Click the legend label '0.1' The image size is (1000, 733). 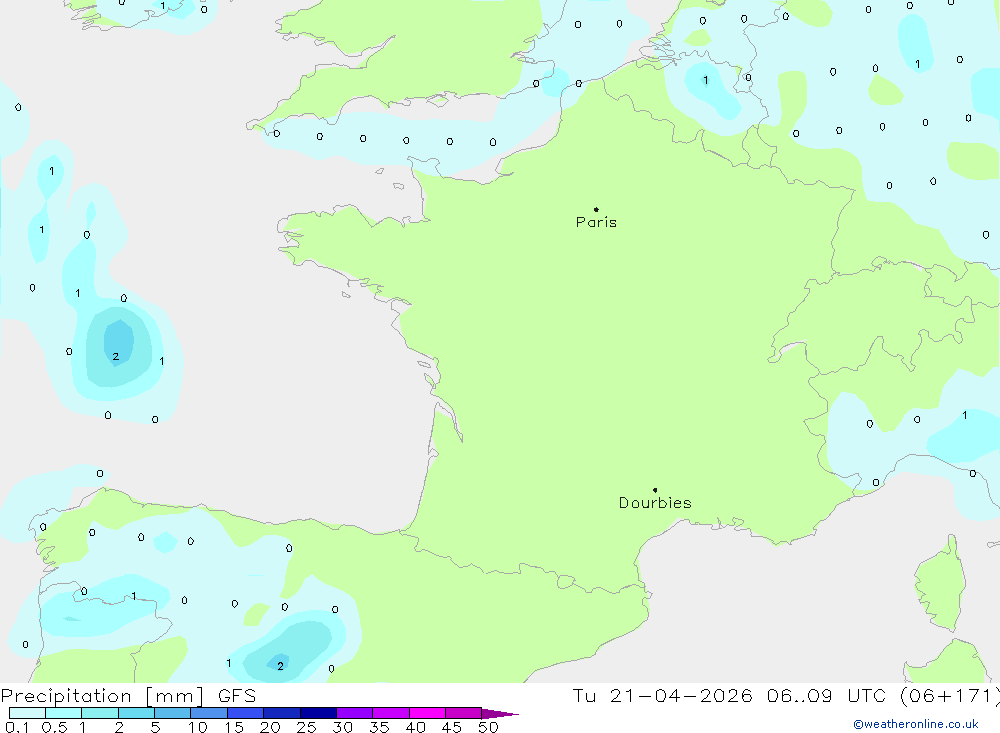pyautogui.click(x=17, y=727)
